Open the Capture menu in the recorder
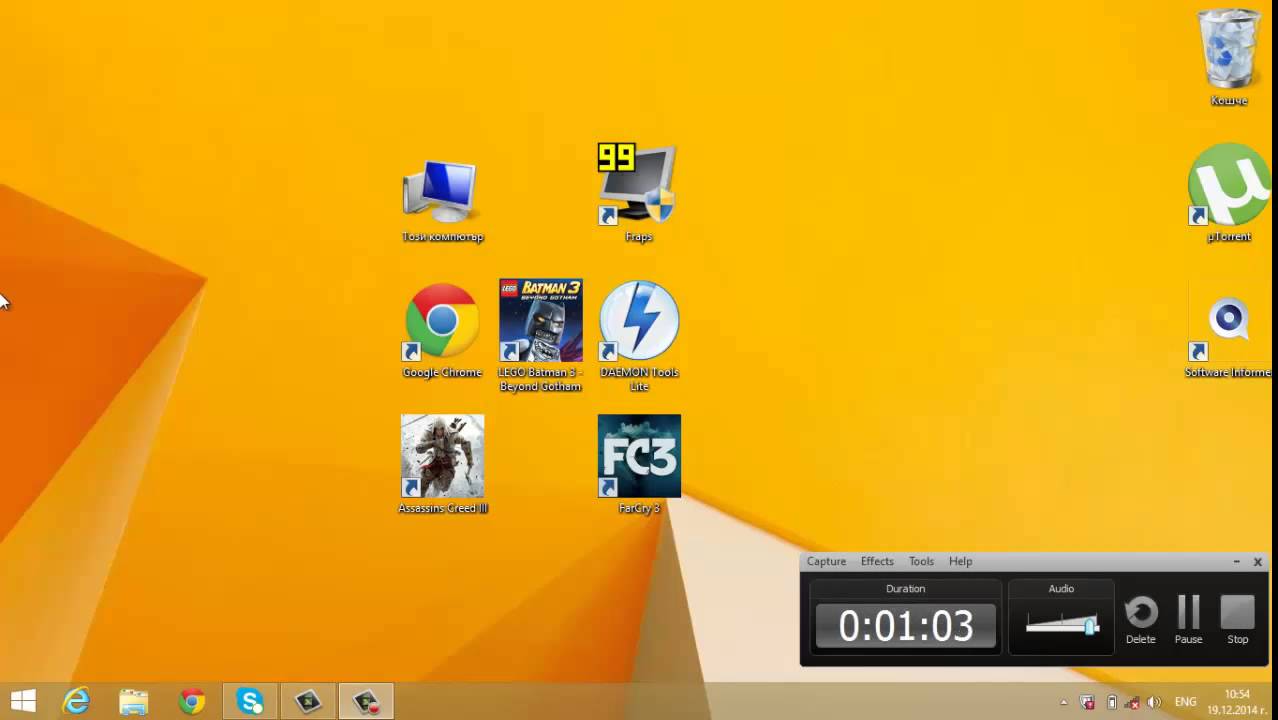 point(826,561)
